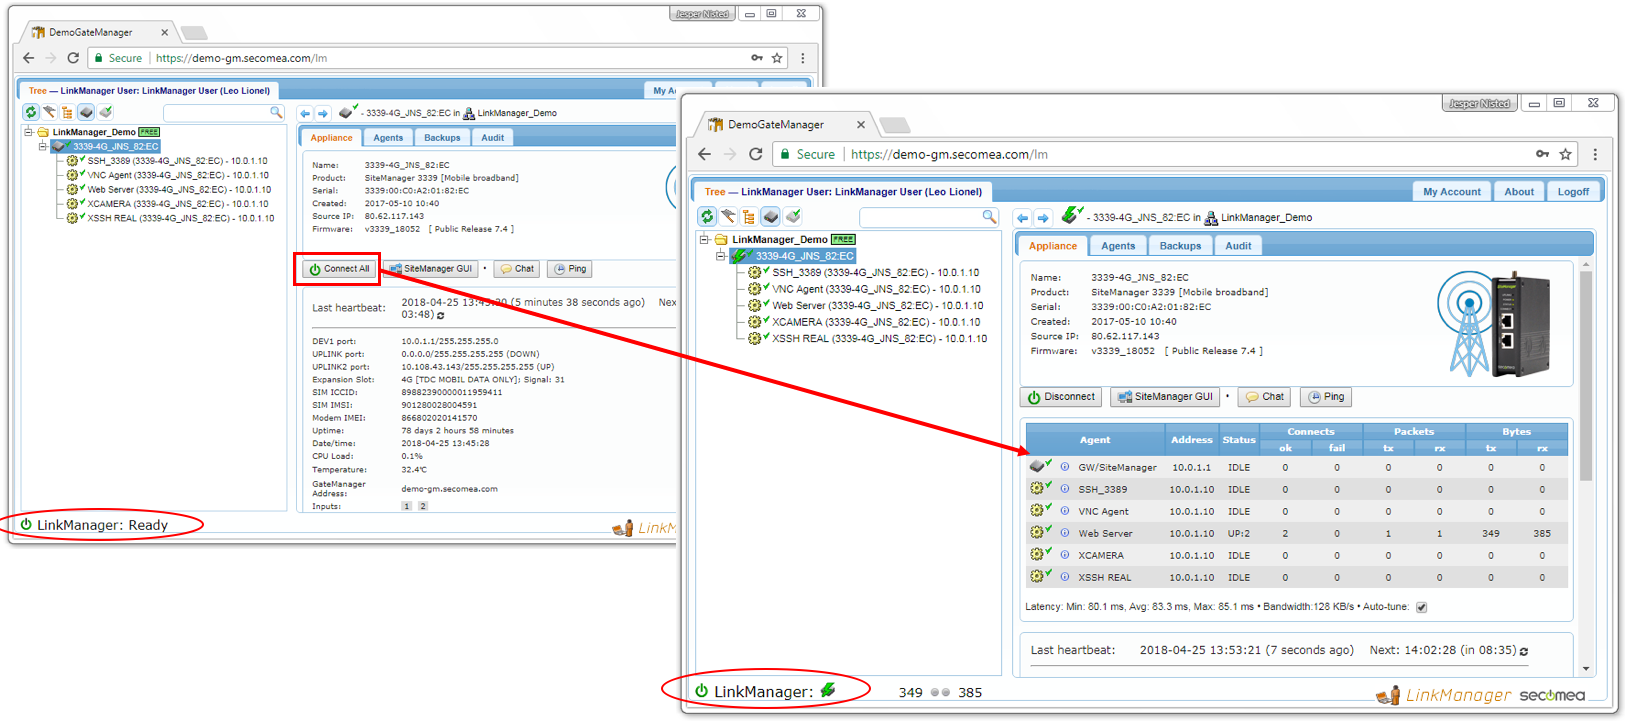Click scrollbar down arrow in front window panel
The image size is (1625, 721).
1586,669
